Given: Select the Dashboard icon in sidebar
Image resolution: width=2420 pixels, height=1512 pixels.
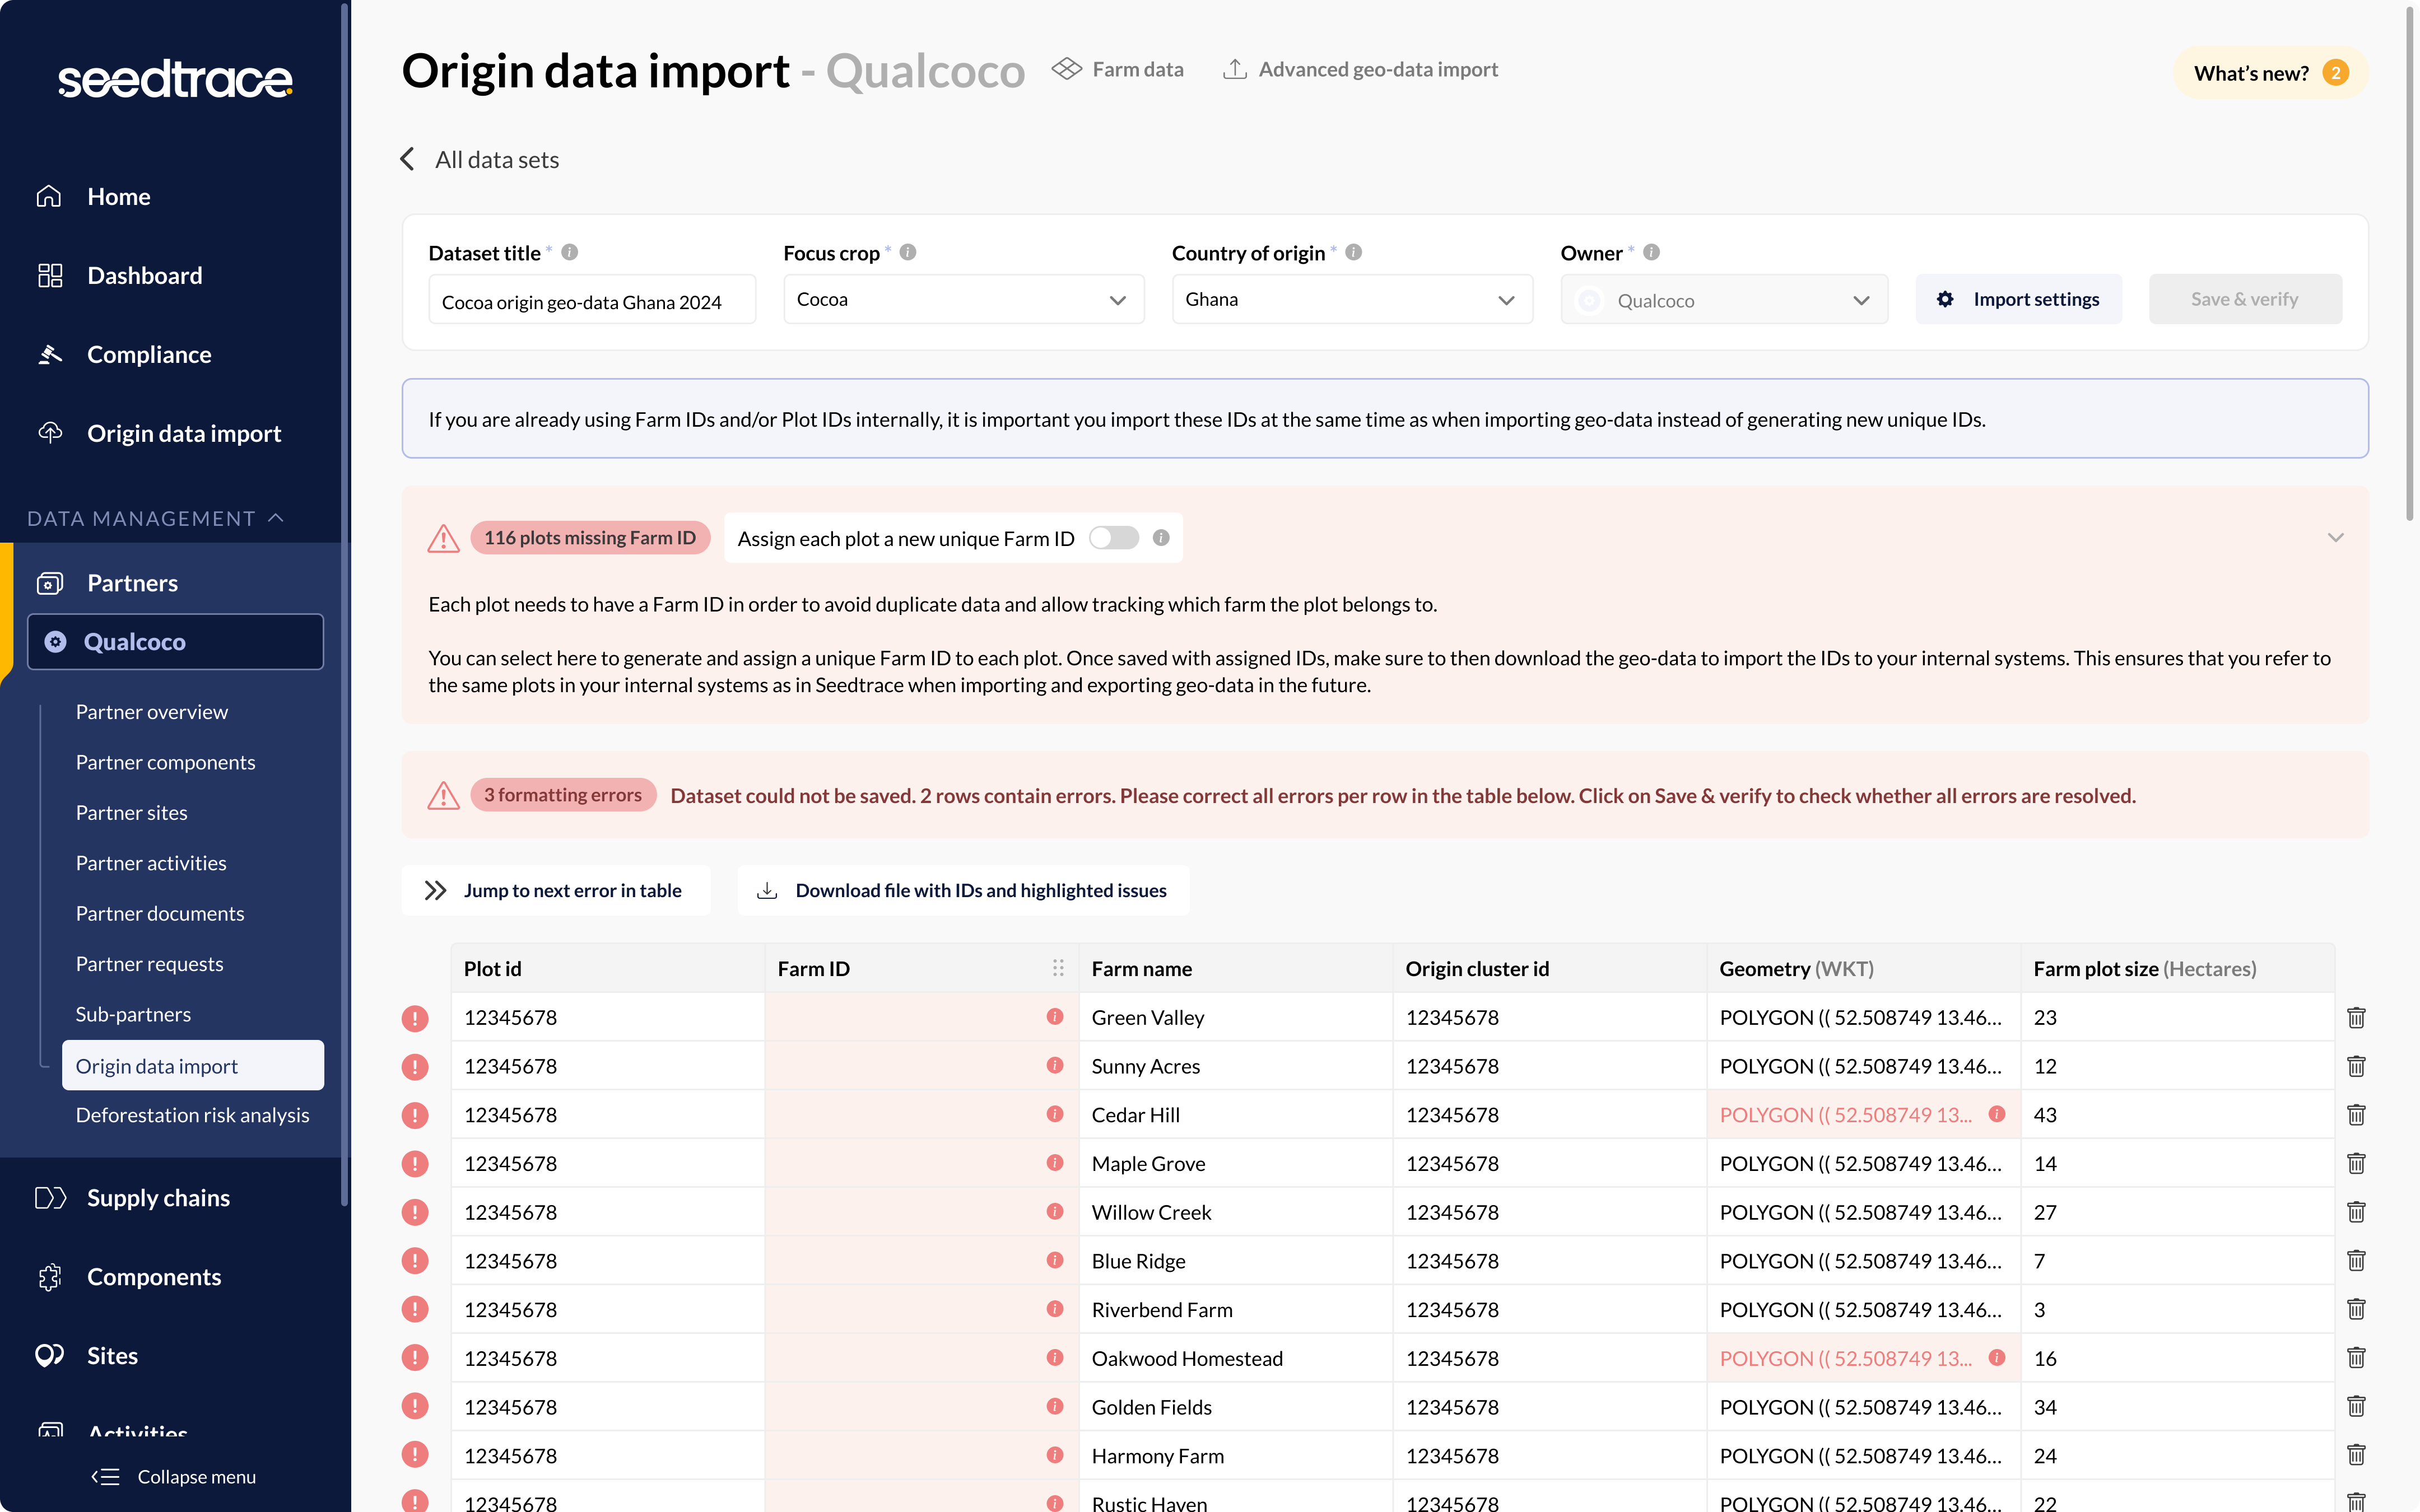Looking at the screenshot, I should 50,275.
